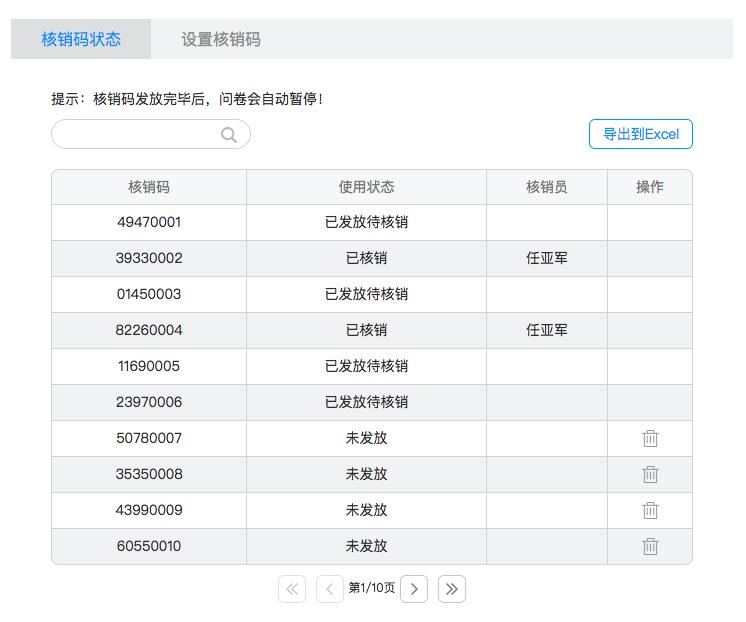Screen dimensions: 746x622
Task: Jump to the first page arrow
Action: (292, 589)
